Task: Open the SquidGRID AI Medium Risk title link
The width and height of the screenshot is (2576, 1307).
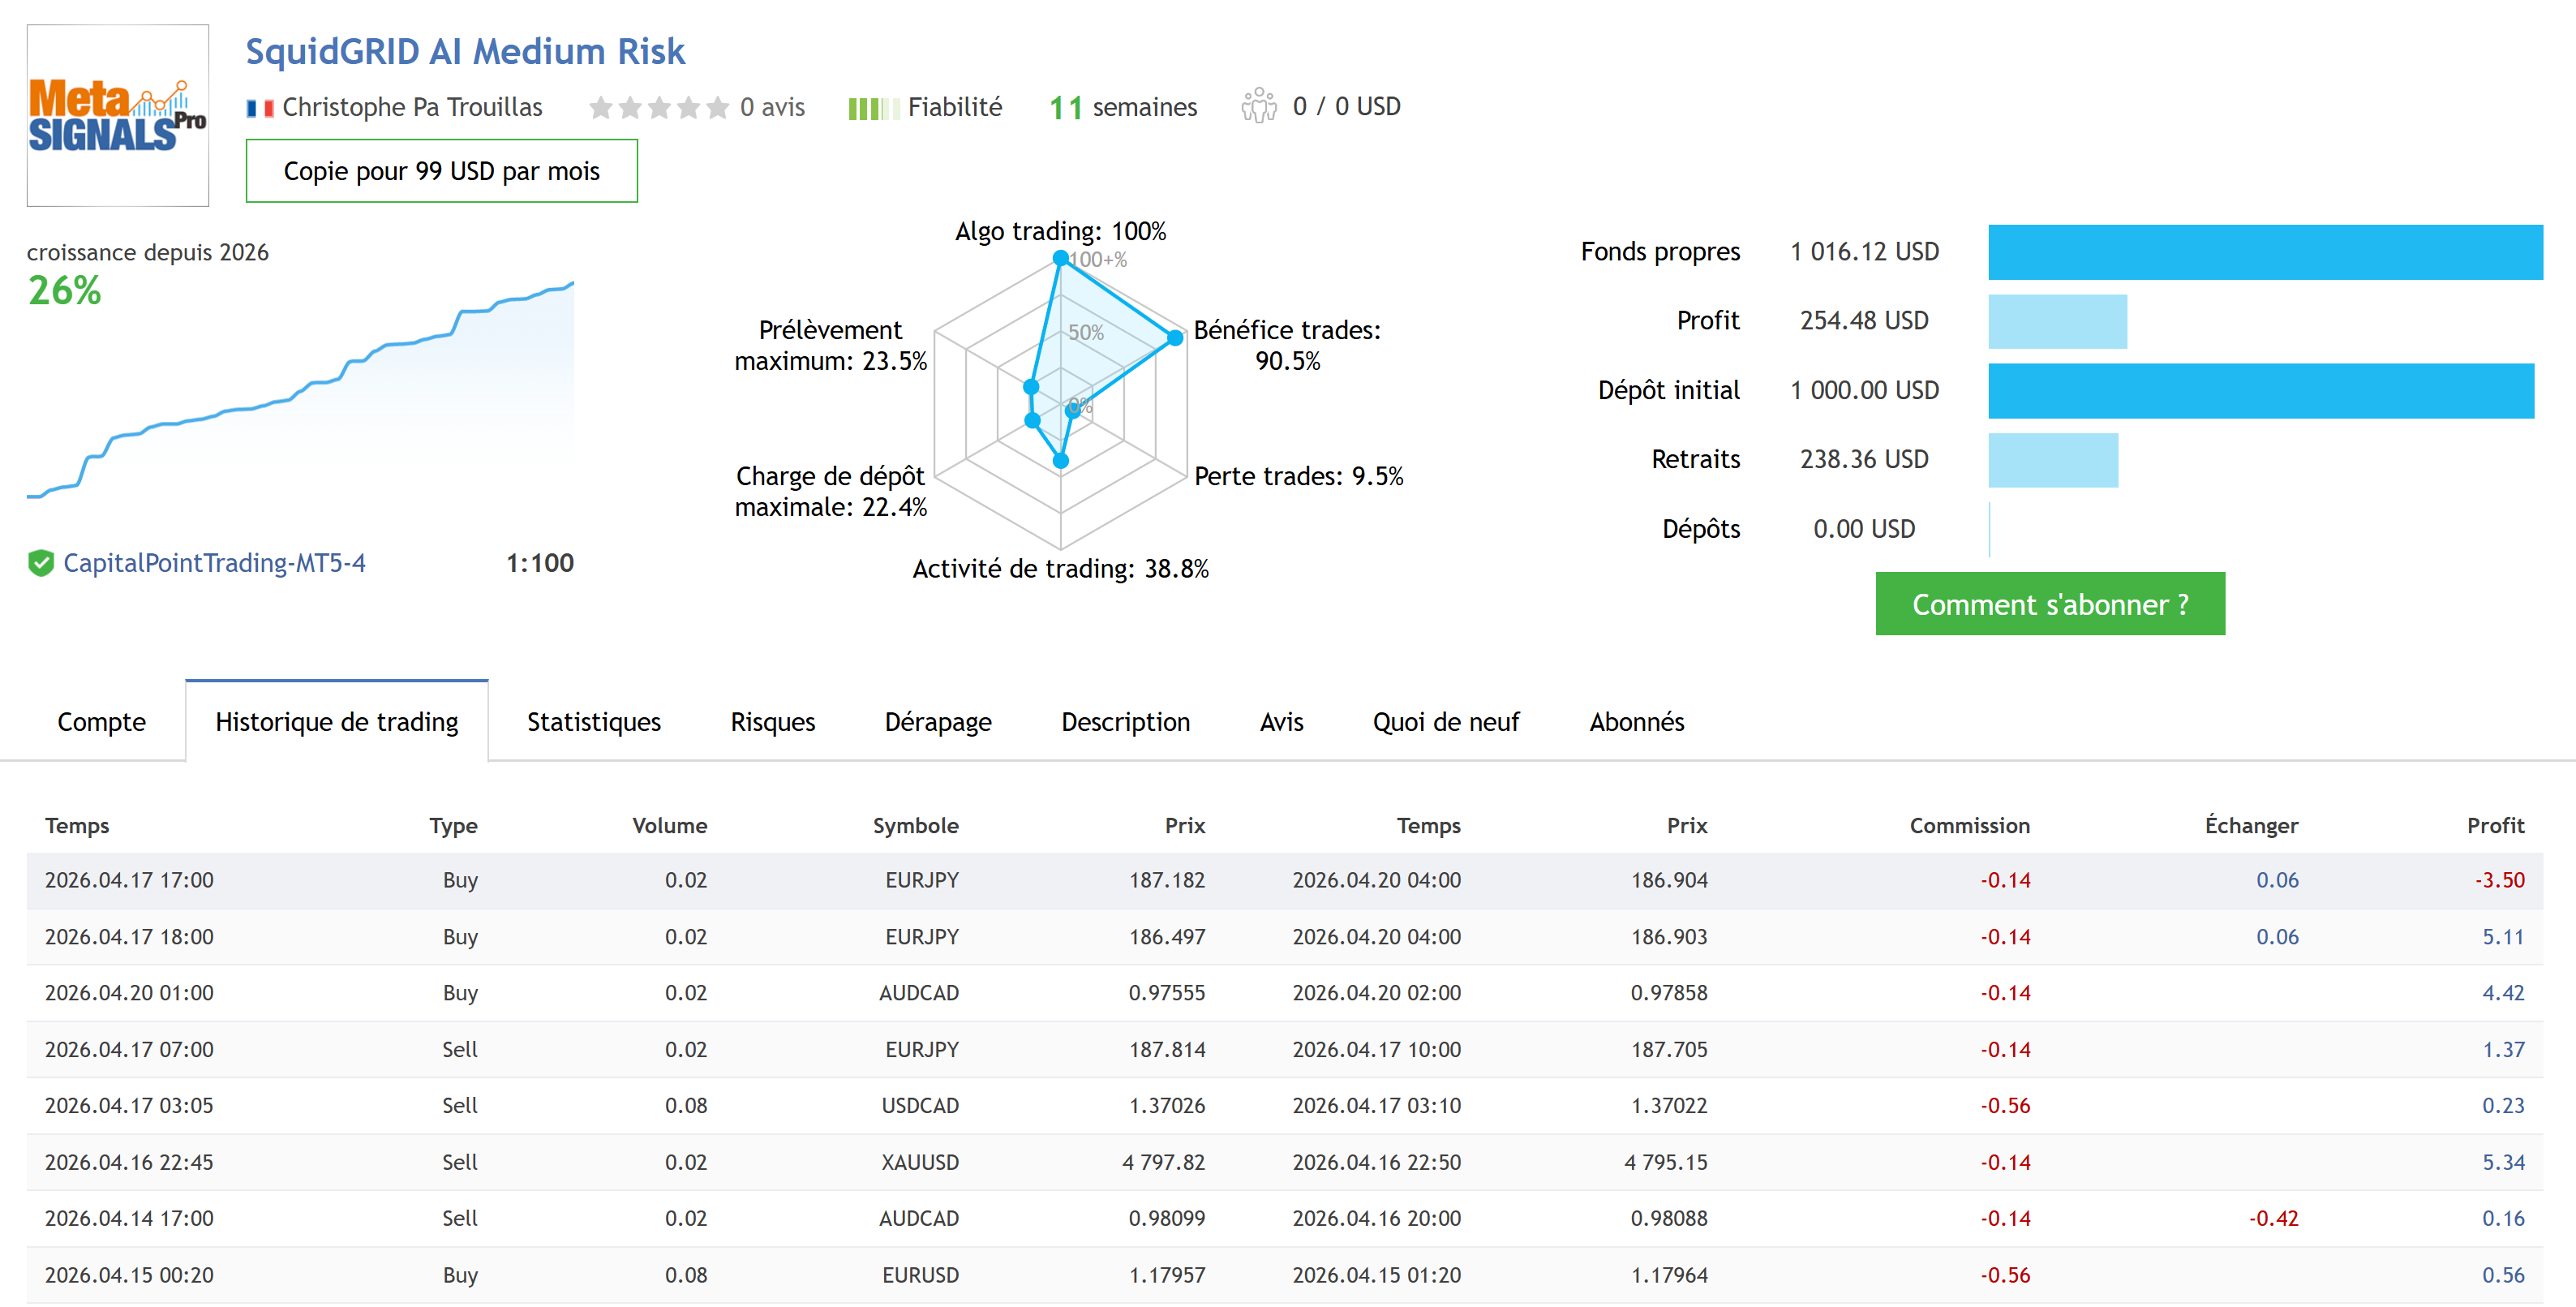Action: click(x=465, y=52)
